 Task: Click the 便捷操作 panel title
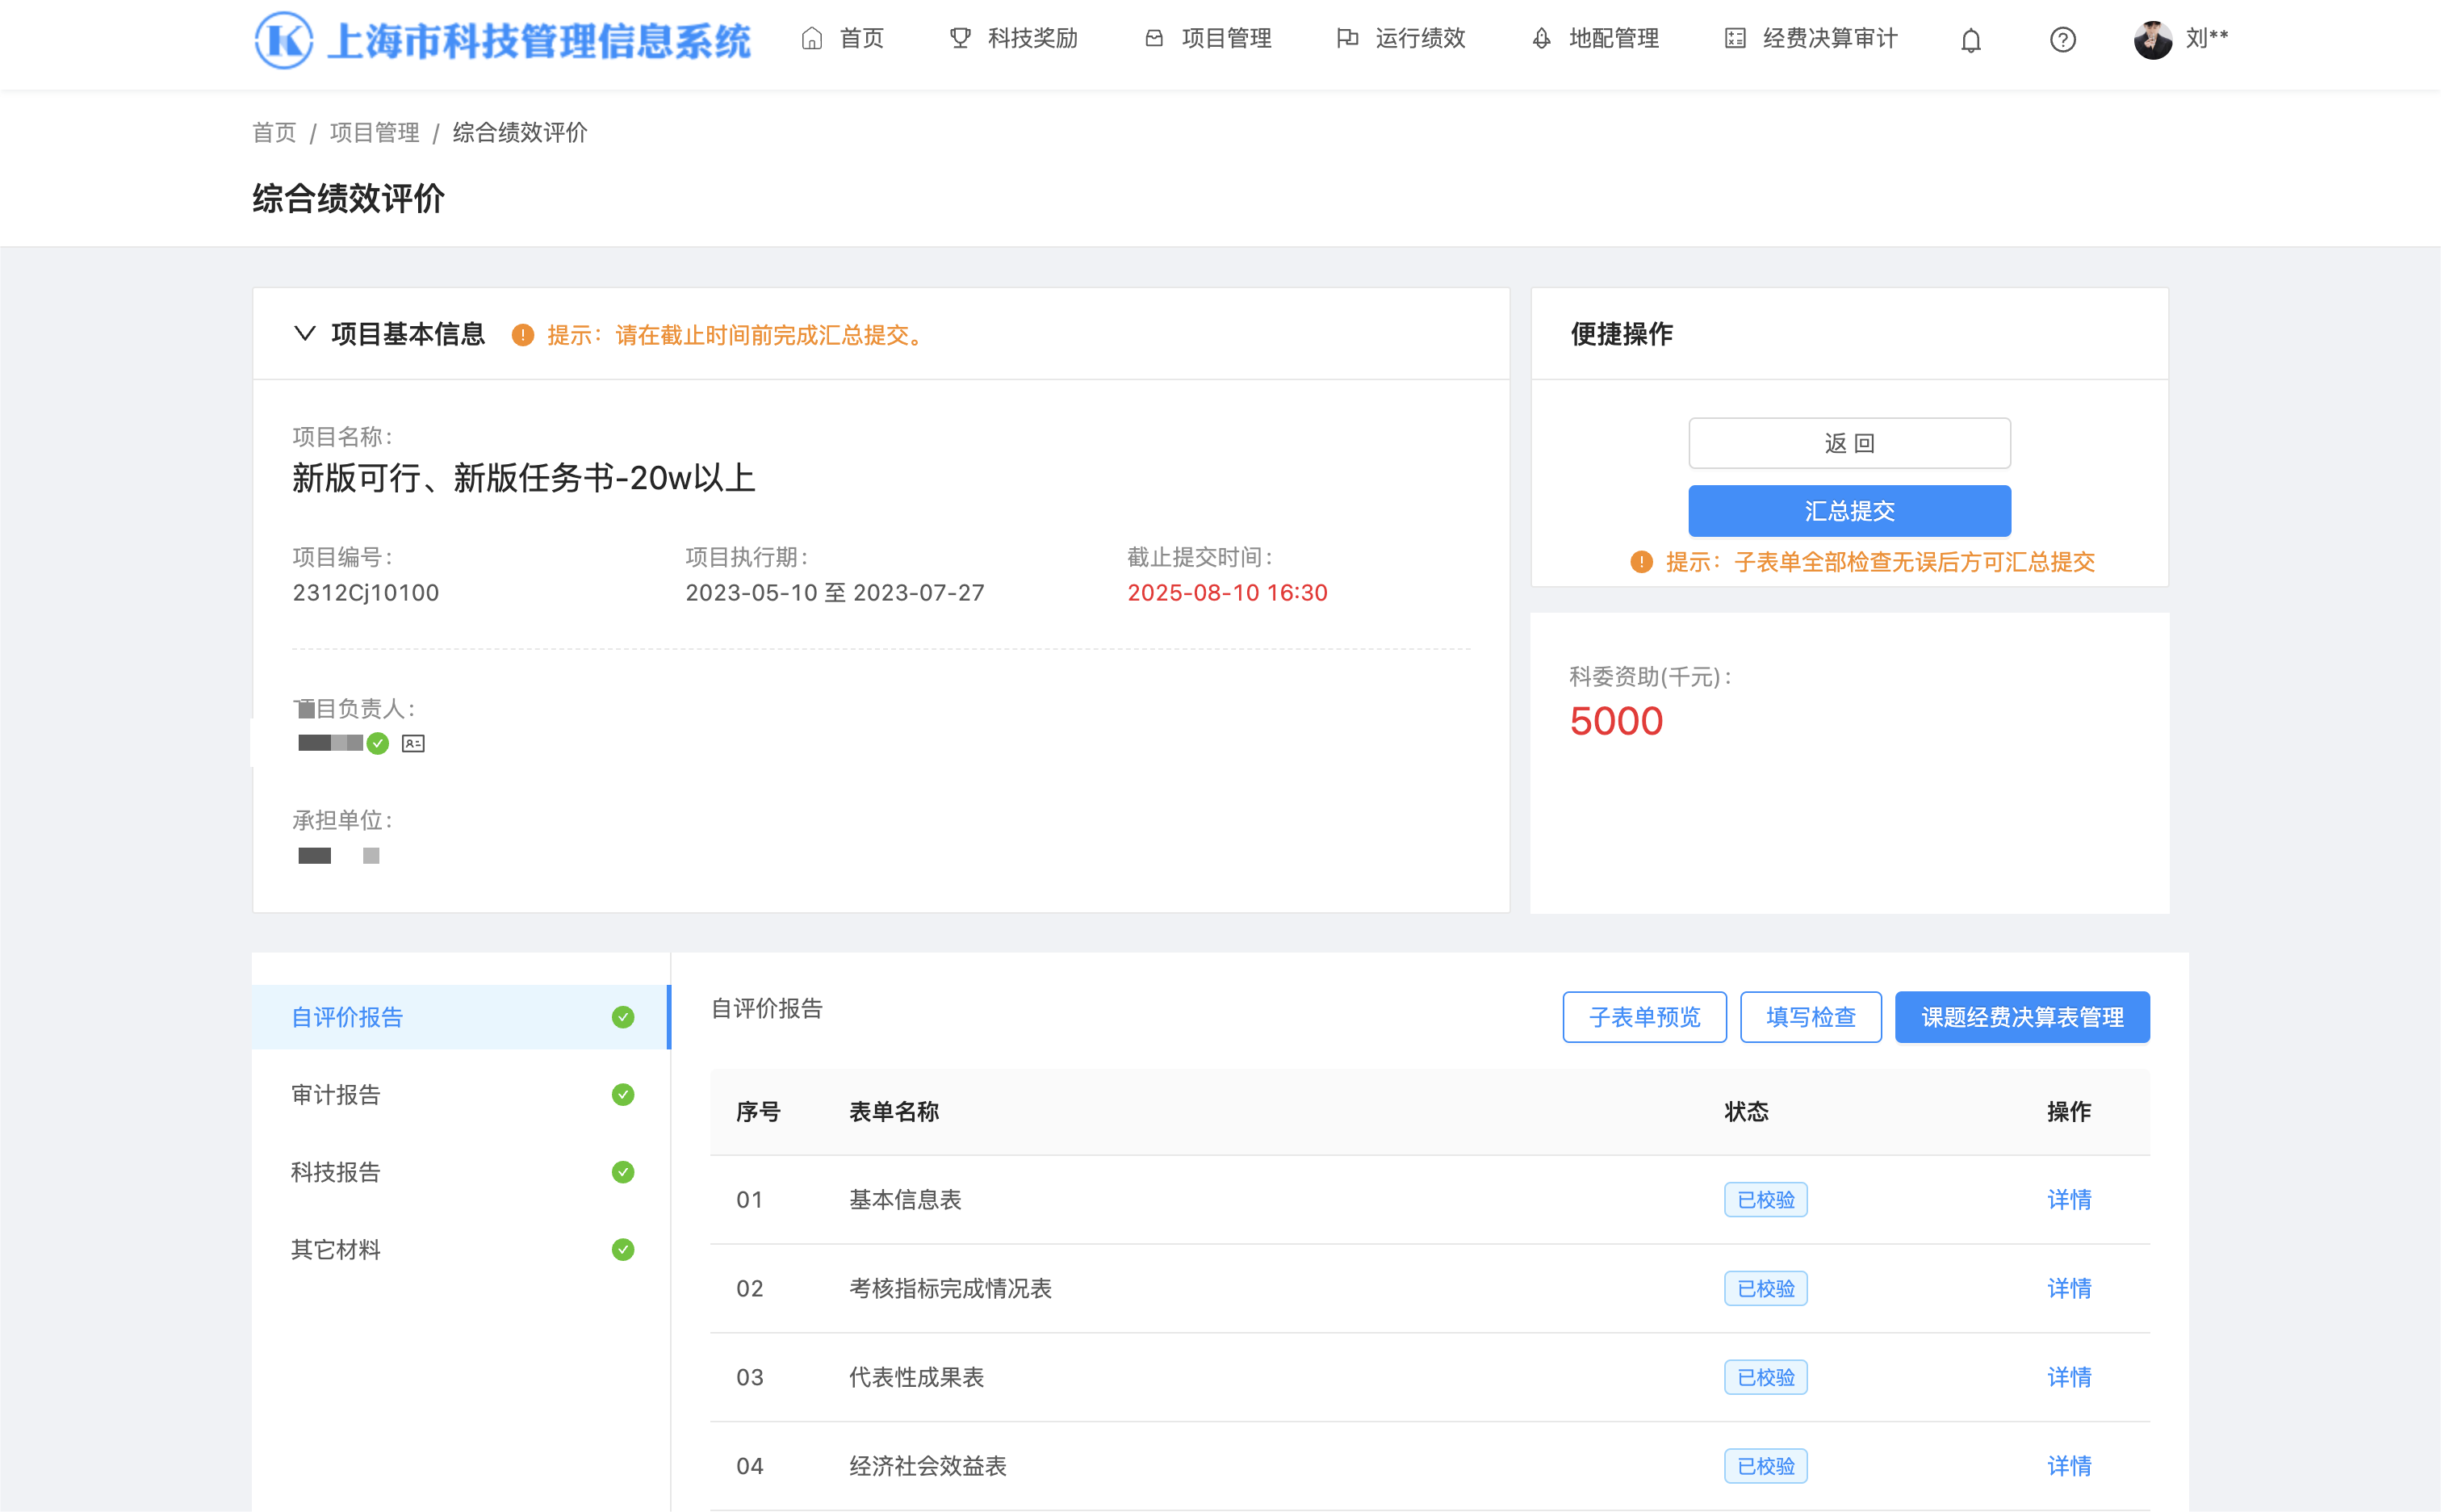point(1621,334)
